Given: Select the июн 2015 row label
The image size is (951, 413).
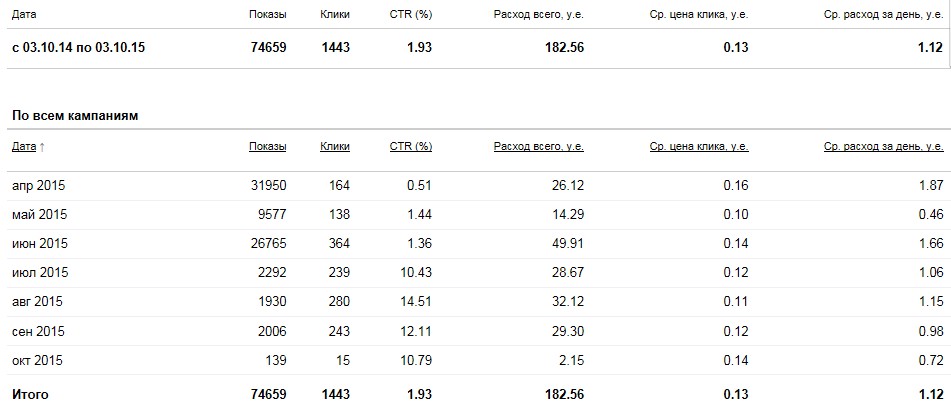Looking at the screenshot, I should point(39,243).
